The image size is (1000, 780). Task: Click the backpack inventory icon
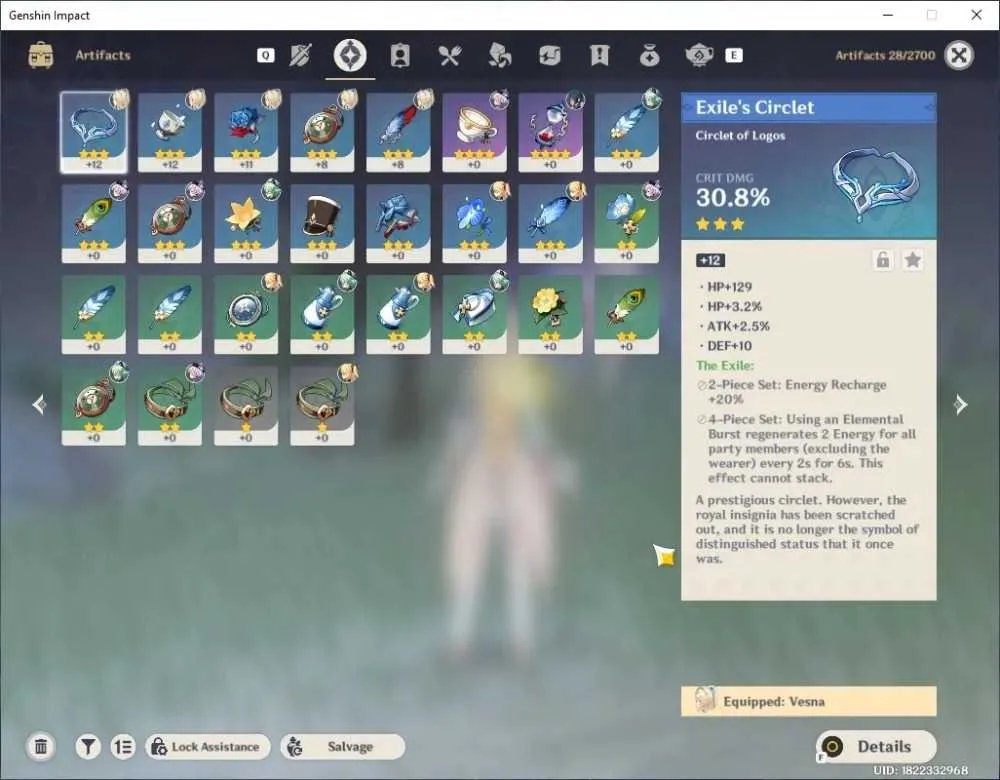pyautogui.click(x=41, y=55)
